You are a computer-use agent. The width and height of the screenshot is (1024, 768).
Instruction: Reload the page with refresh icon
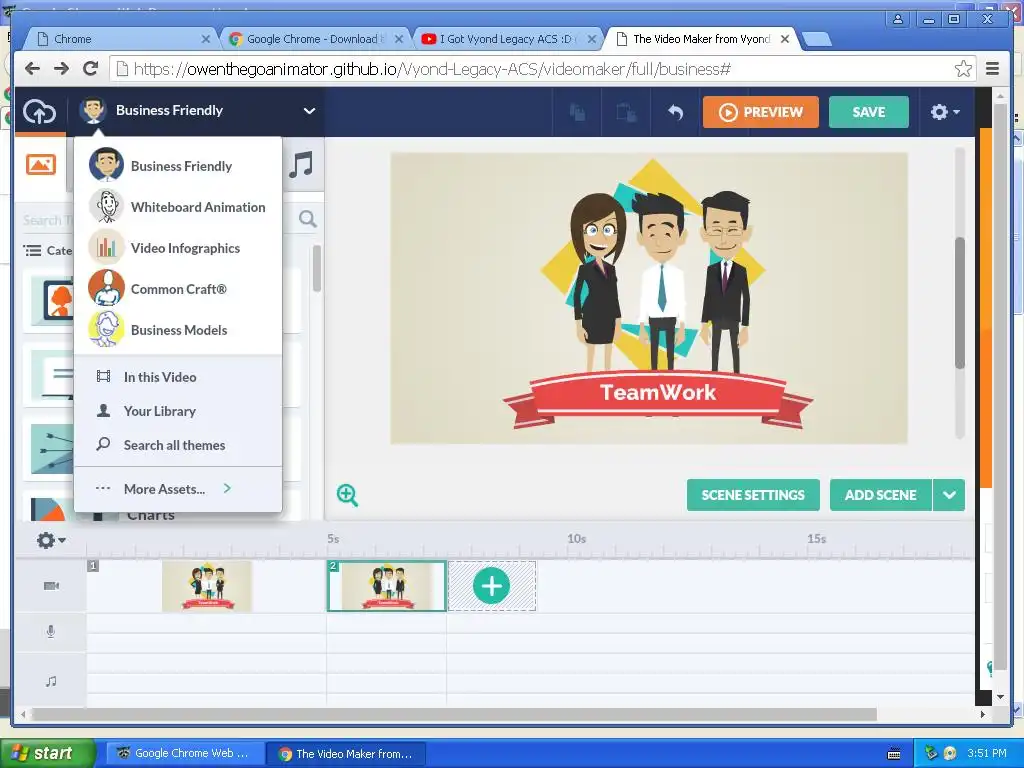(91, 69)
